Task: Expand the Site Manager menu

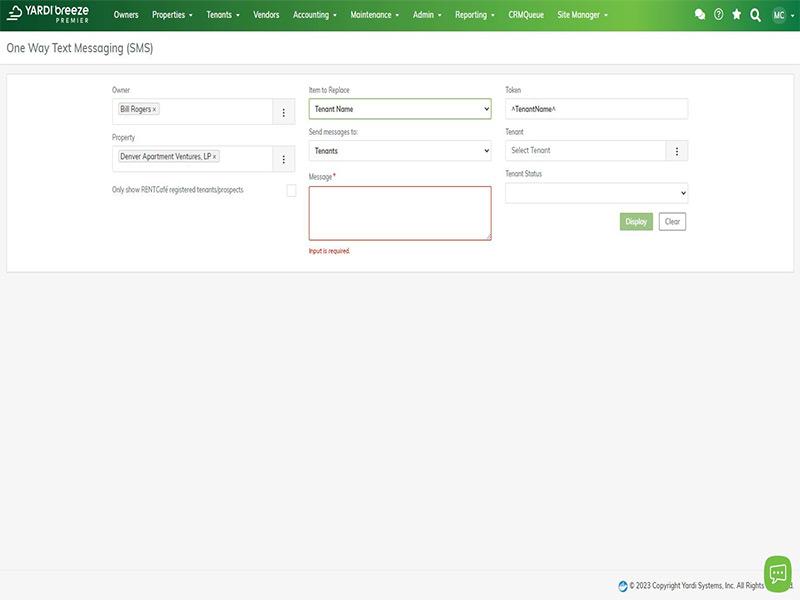Action: pyautogui.click(x=582, y=15)
